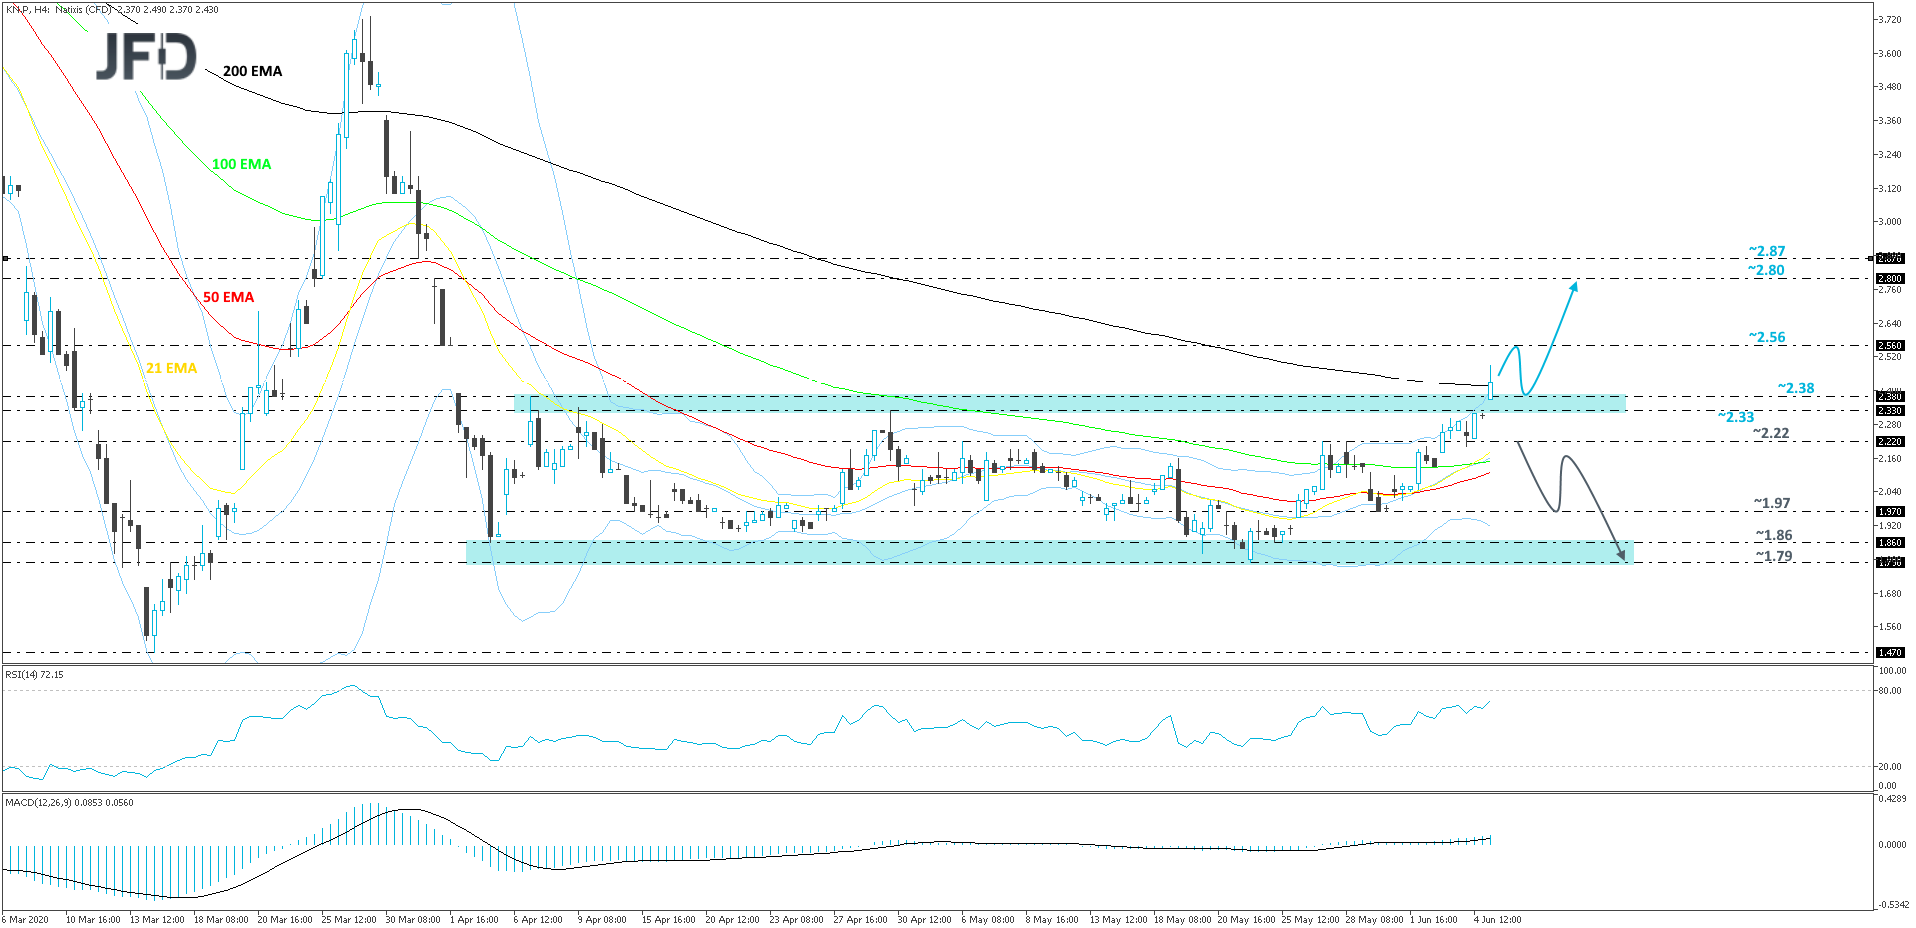Screen dimensions: 1916x928
Task: Click the ~2.22 price level label
Action: 1770,433
